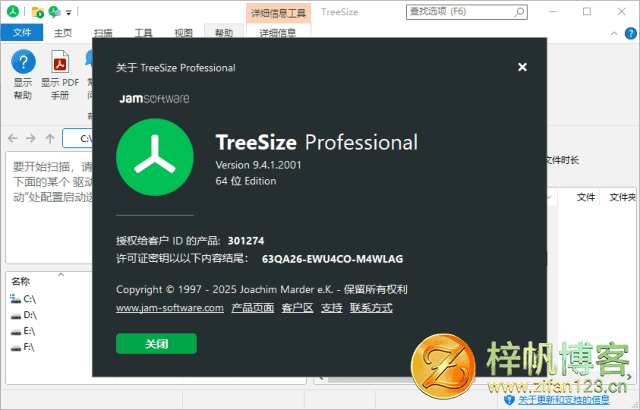Viewport: 640px width, 410px height.
Task: Switch to the 视图 ribbon tab
Action: (183, 33)
